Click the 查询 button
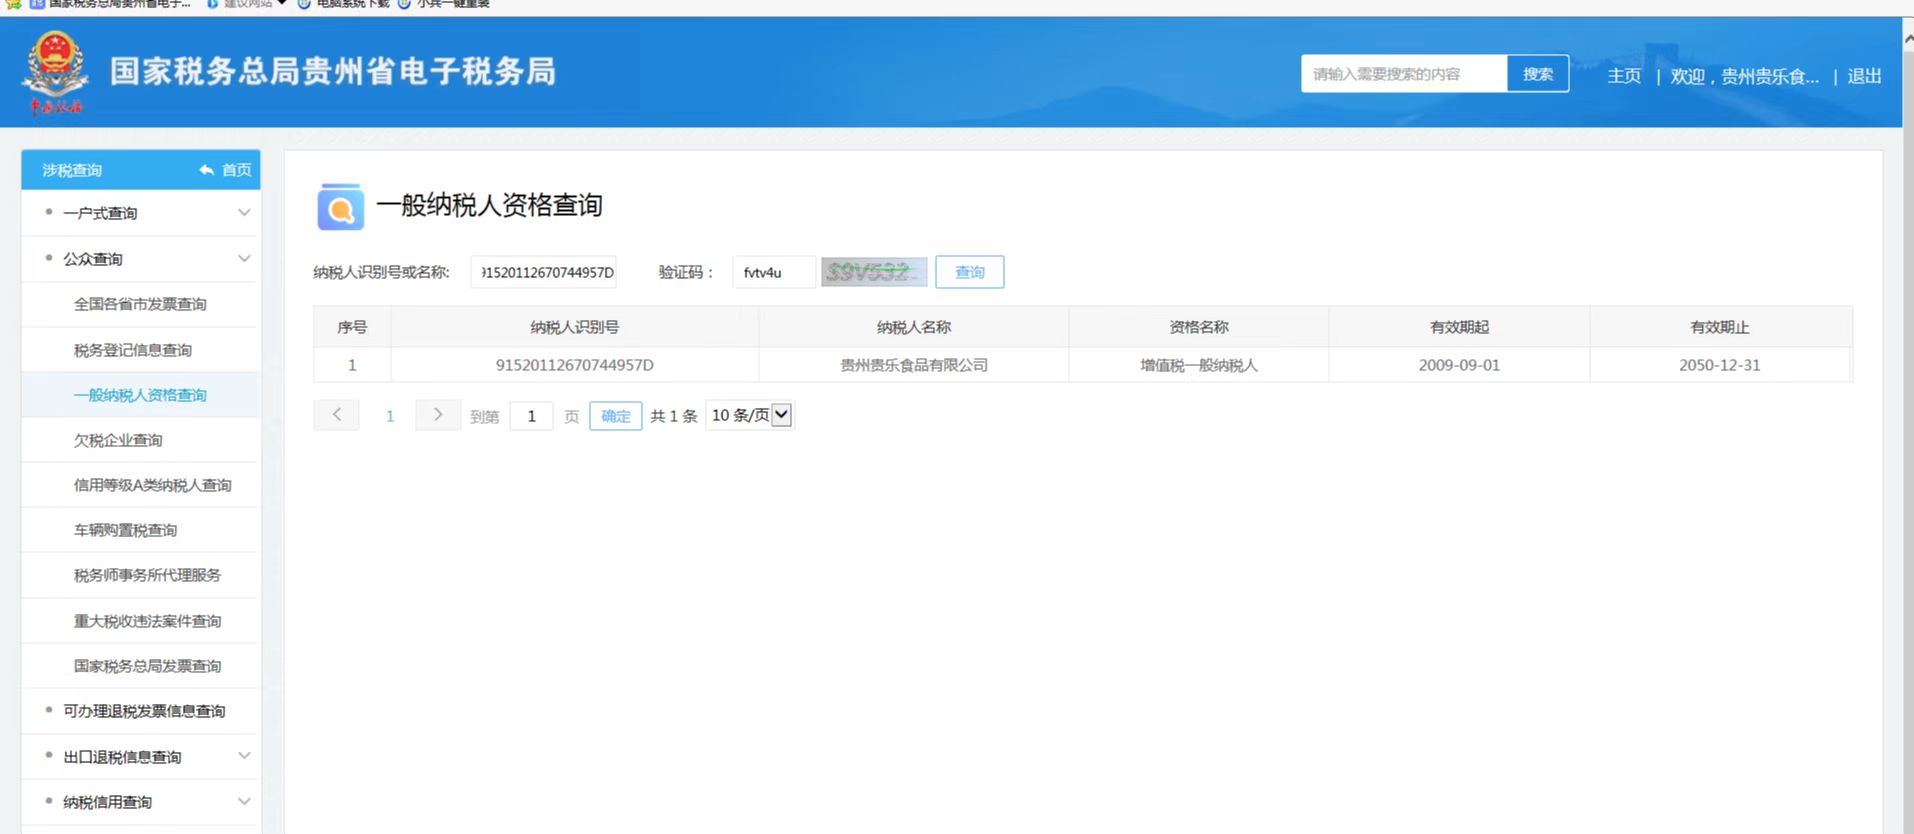The image size is (1914, 834). coord(969,272)
